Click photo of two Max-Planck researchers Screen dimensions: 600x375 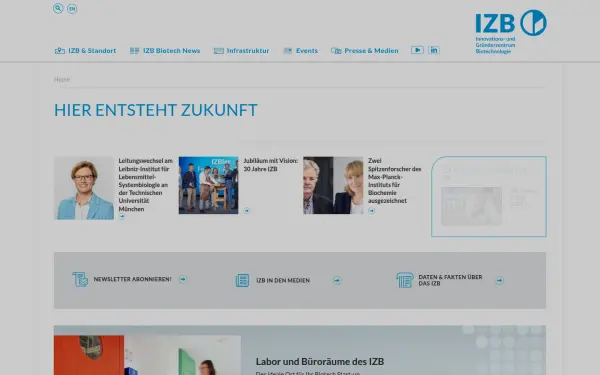(x=333, y=185)
